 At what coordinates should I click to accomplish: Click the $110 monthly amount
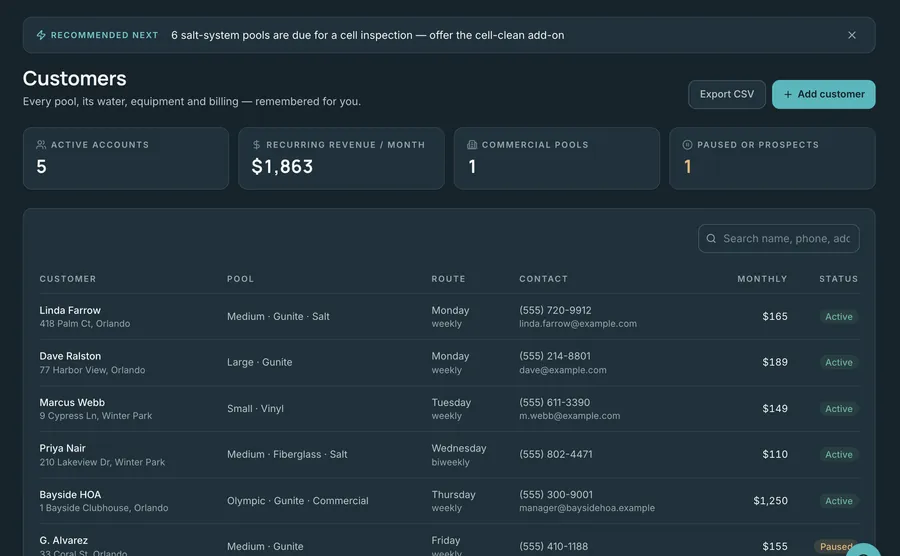775,454
